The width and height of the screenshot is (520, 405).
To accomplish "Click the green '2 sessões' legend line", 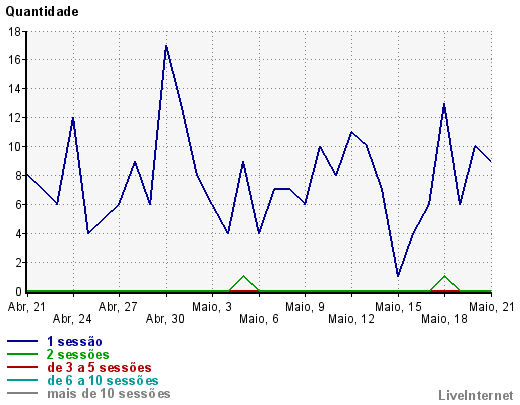I will (x=22, y=354).
